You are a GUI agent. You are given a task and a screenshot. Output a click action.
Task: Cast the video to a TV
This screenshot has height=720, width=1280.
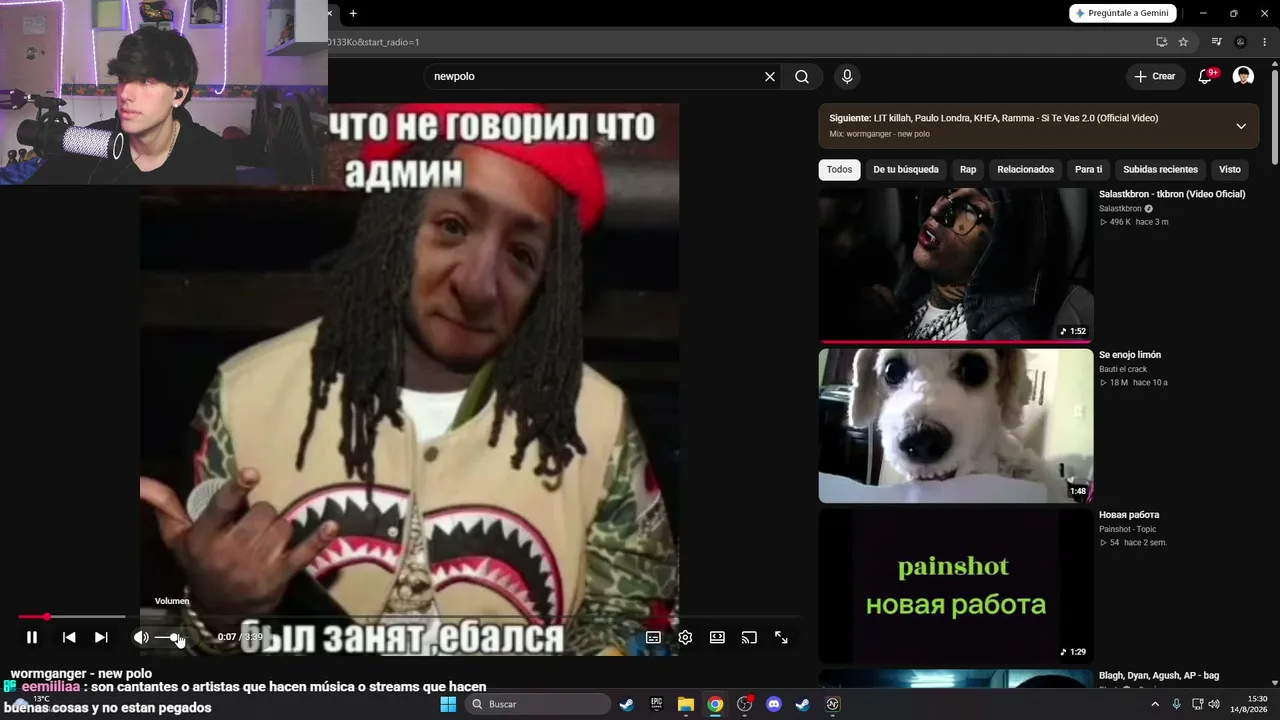pos(749,637)
